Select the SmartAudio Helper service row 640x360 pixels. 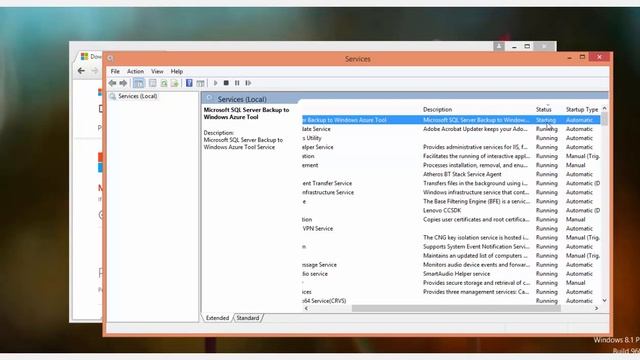coord(451,274)
